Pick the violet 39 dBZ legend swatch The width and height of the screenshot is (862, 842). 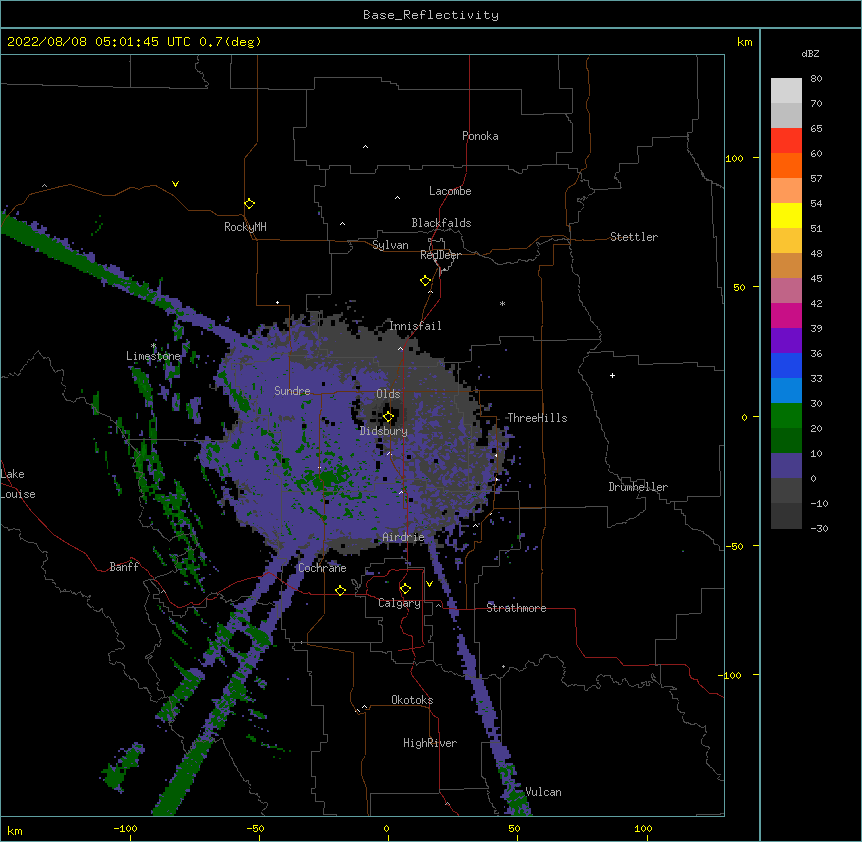(x=786, y=341)
